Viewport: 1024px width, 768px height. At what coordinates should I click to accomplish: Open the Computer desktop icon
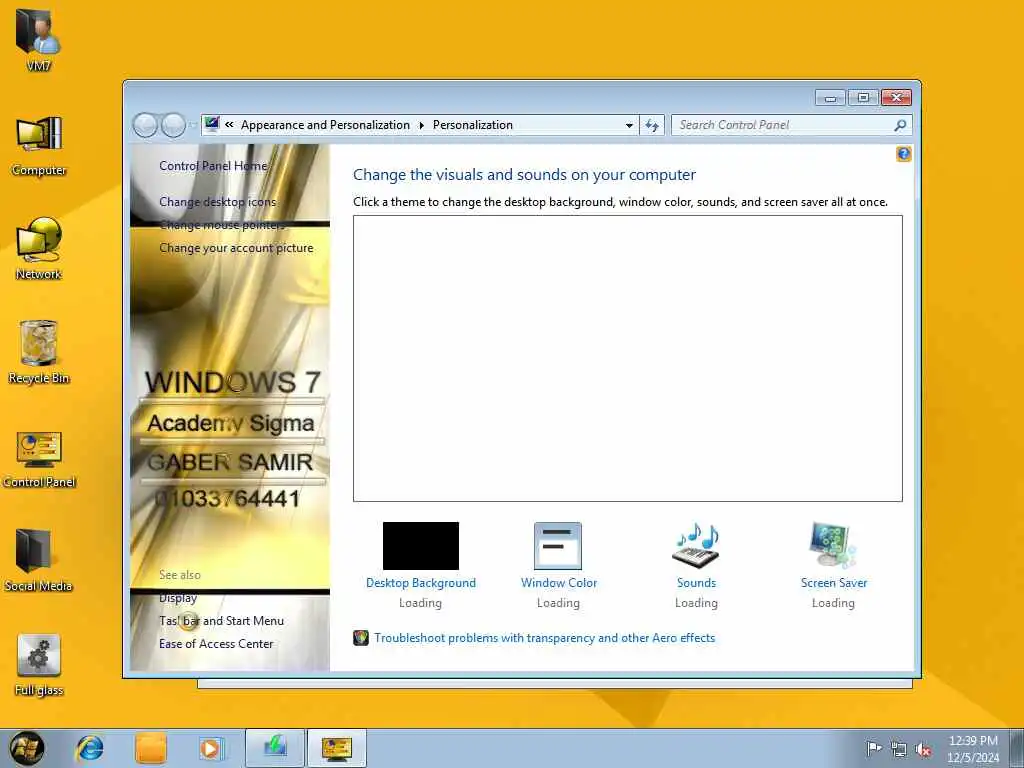click(x=39, y=146)
